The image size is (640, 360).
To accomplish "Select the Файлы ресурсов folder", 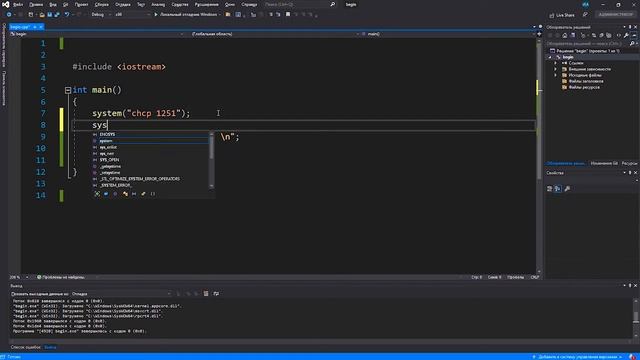I will (x=581, y=87).
